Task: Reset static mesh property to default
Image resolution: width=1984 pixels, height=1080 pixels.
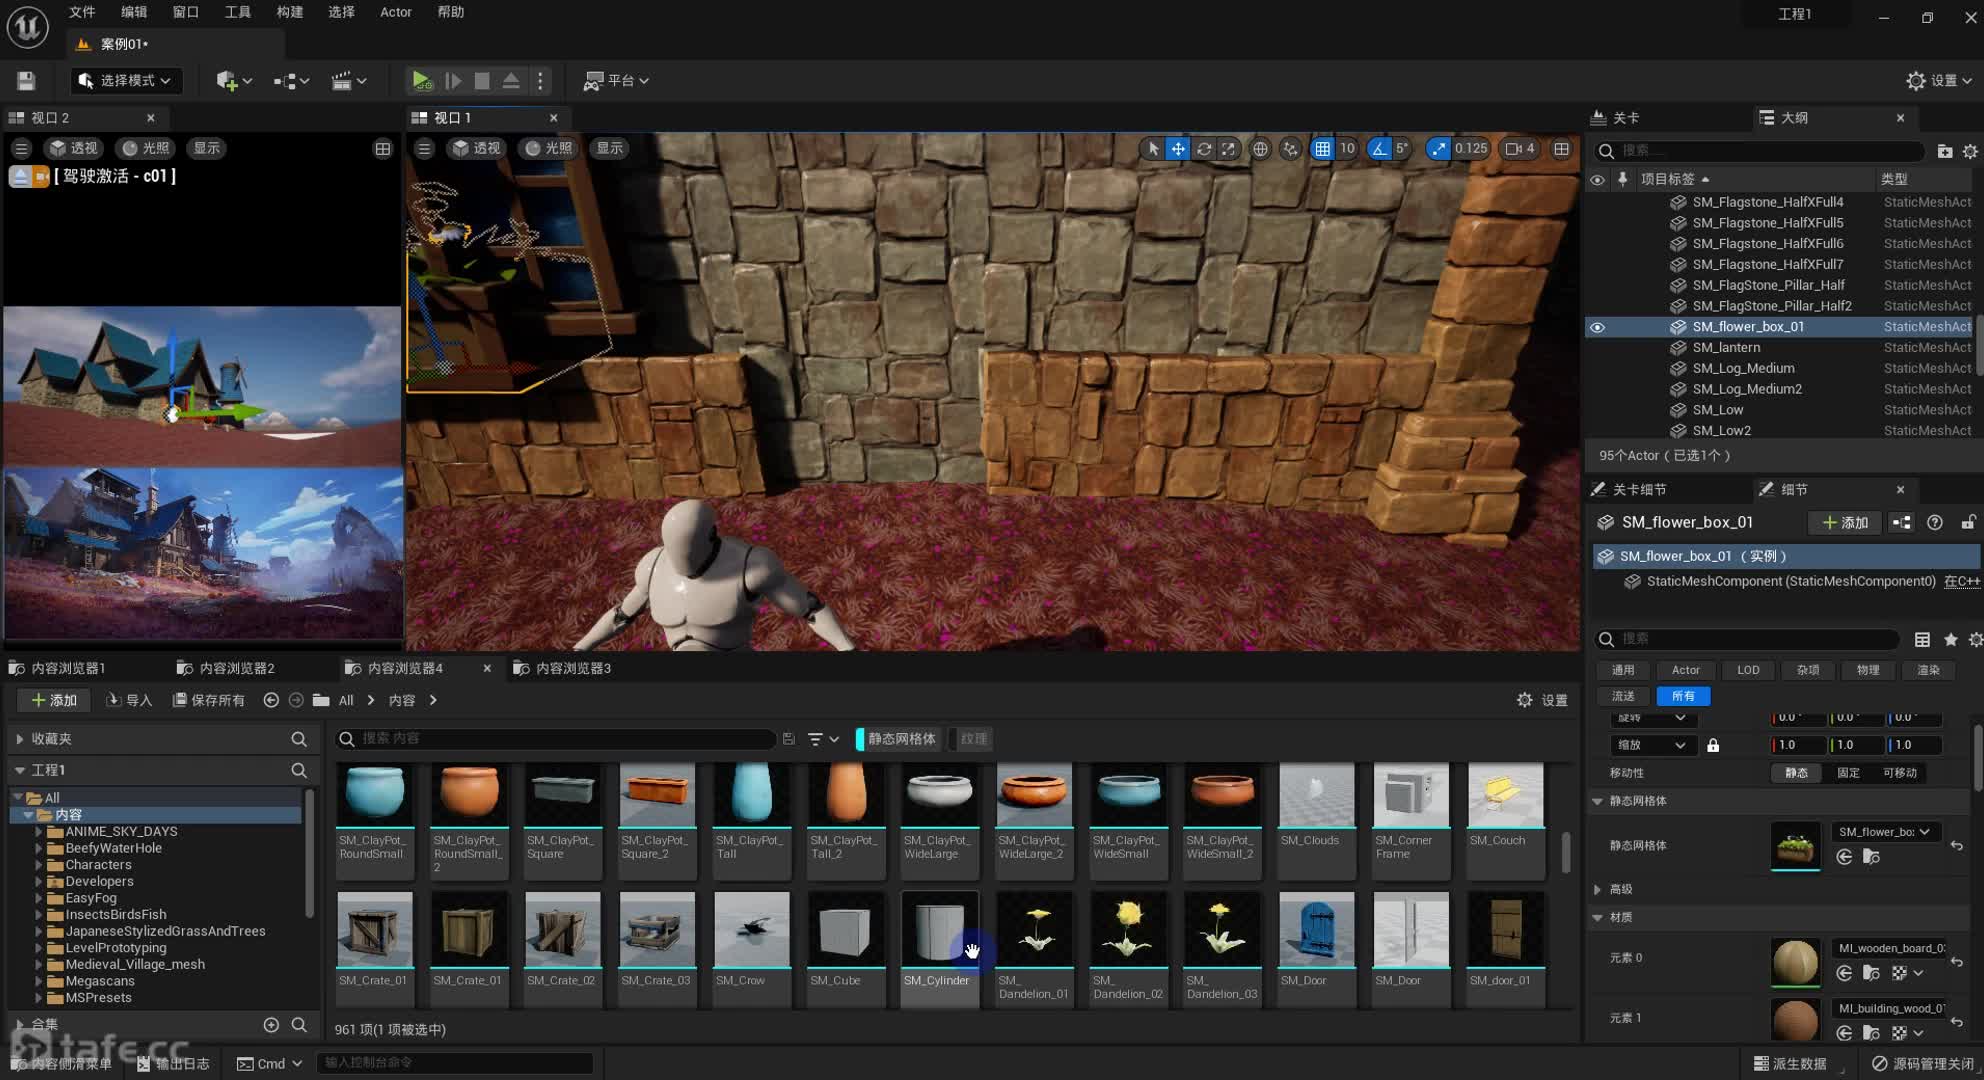Action: pyautogui.click(x=1957, y=846)
